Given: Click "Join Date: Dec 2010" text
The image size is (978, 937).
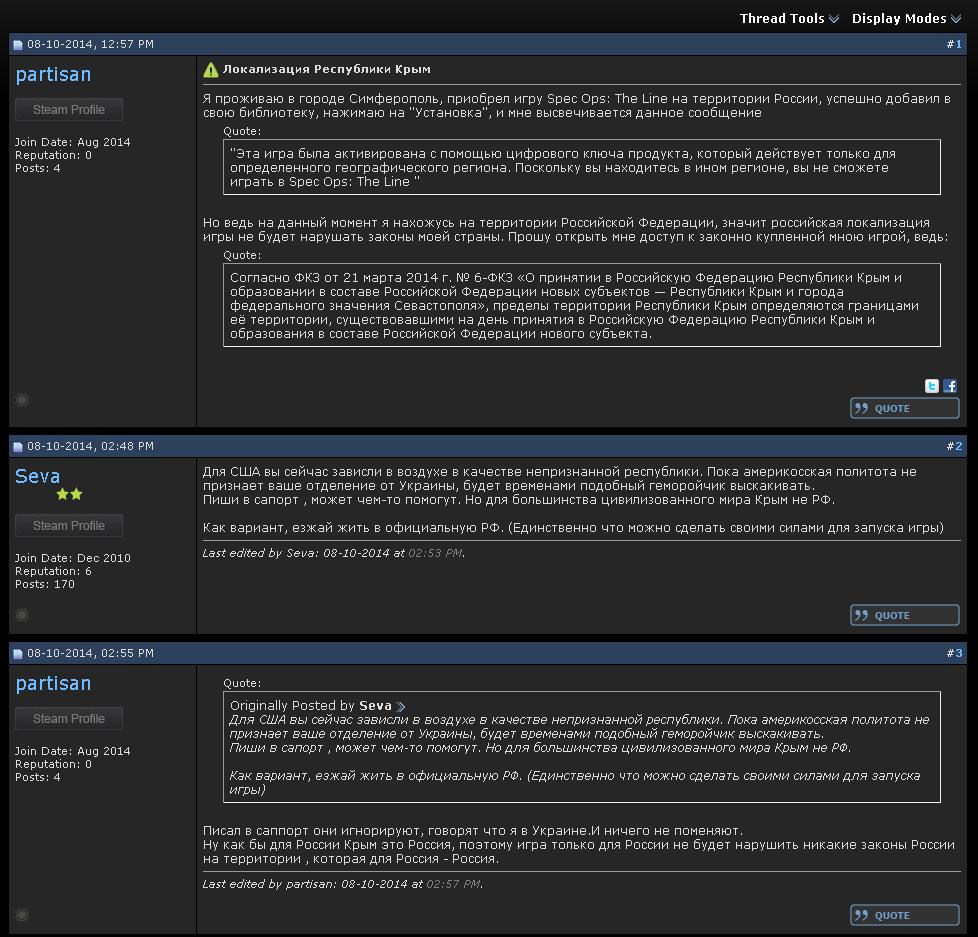Looking at the screenshot, I should 73,558.
